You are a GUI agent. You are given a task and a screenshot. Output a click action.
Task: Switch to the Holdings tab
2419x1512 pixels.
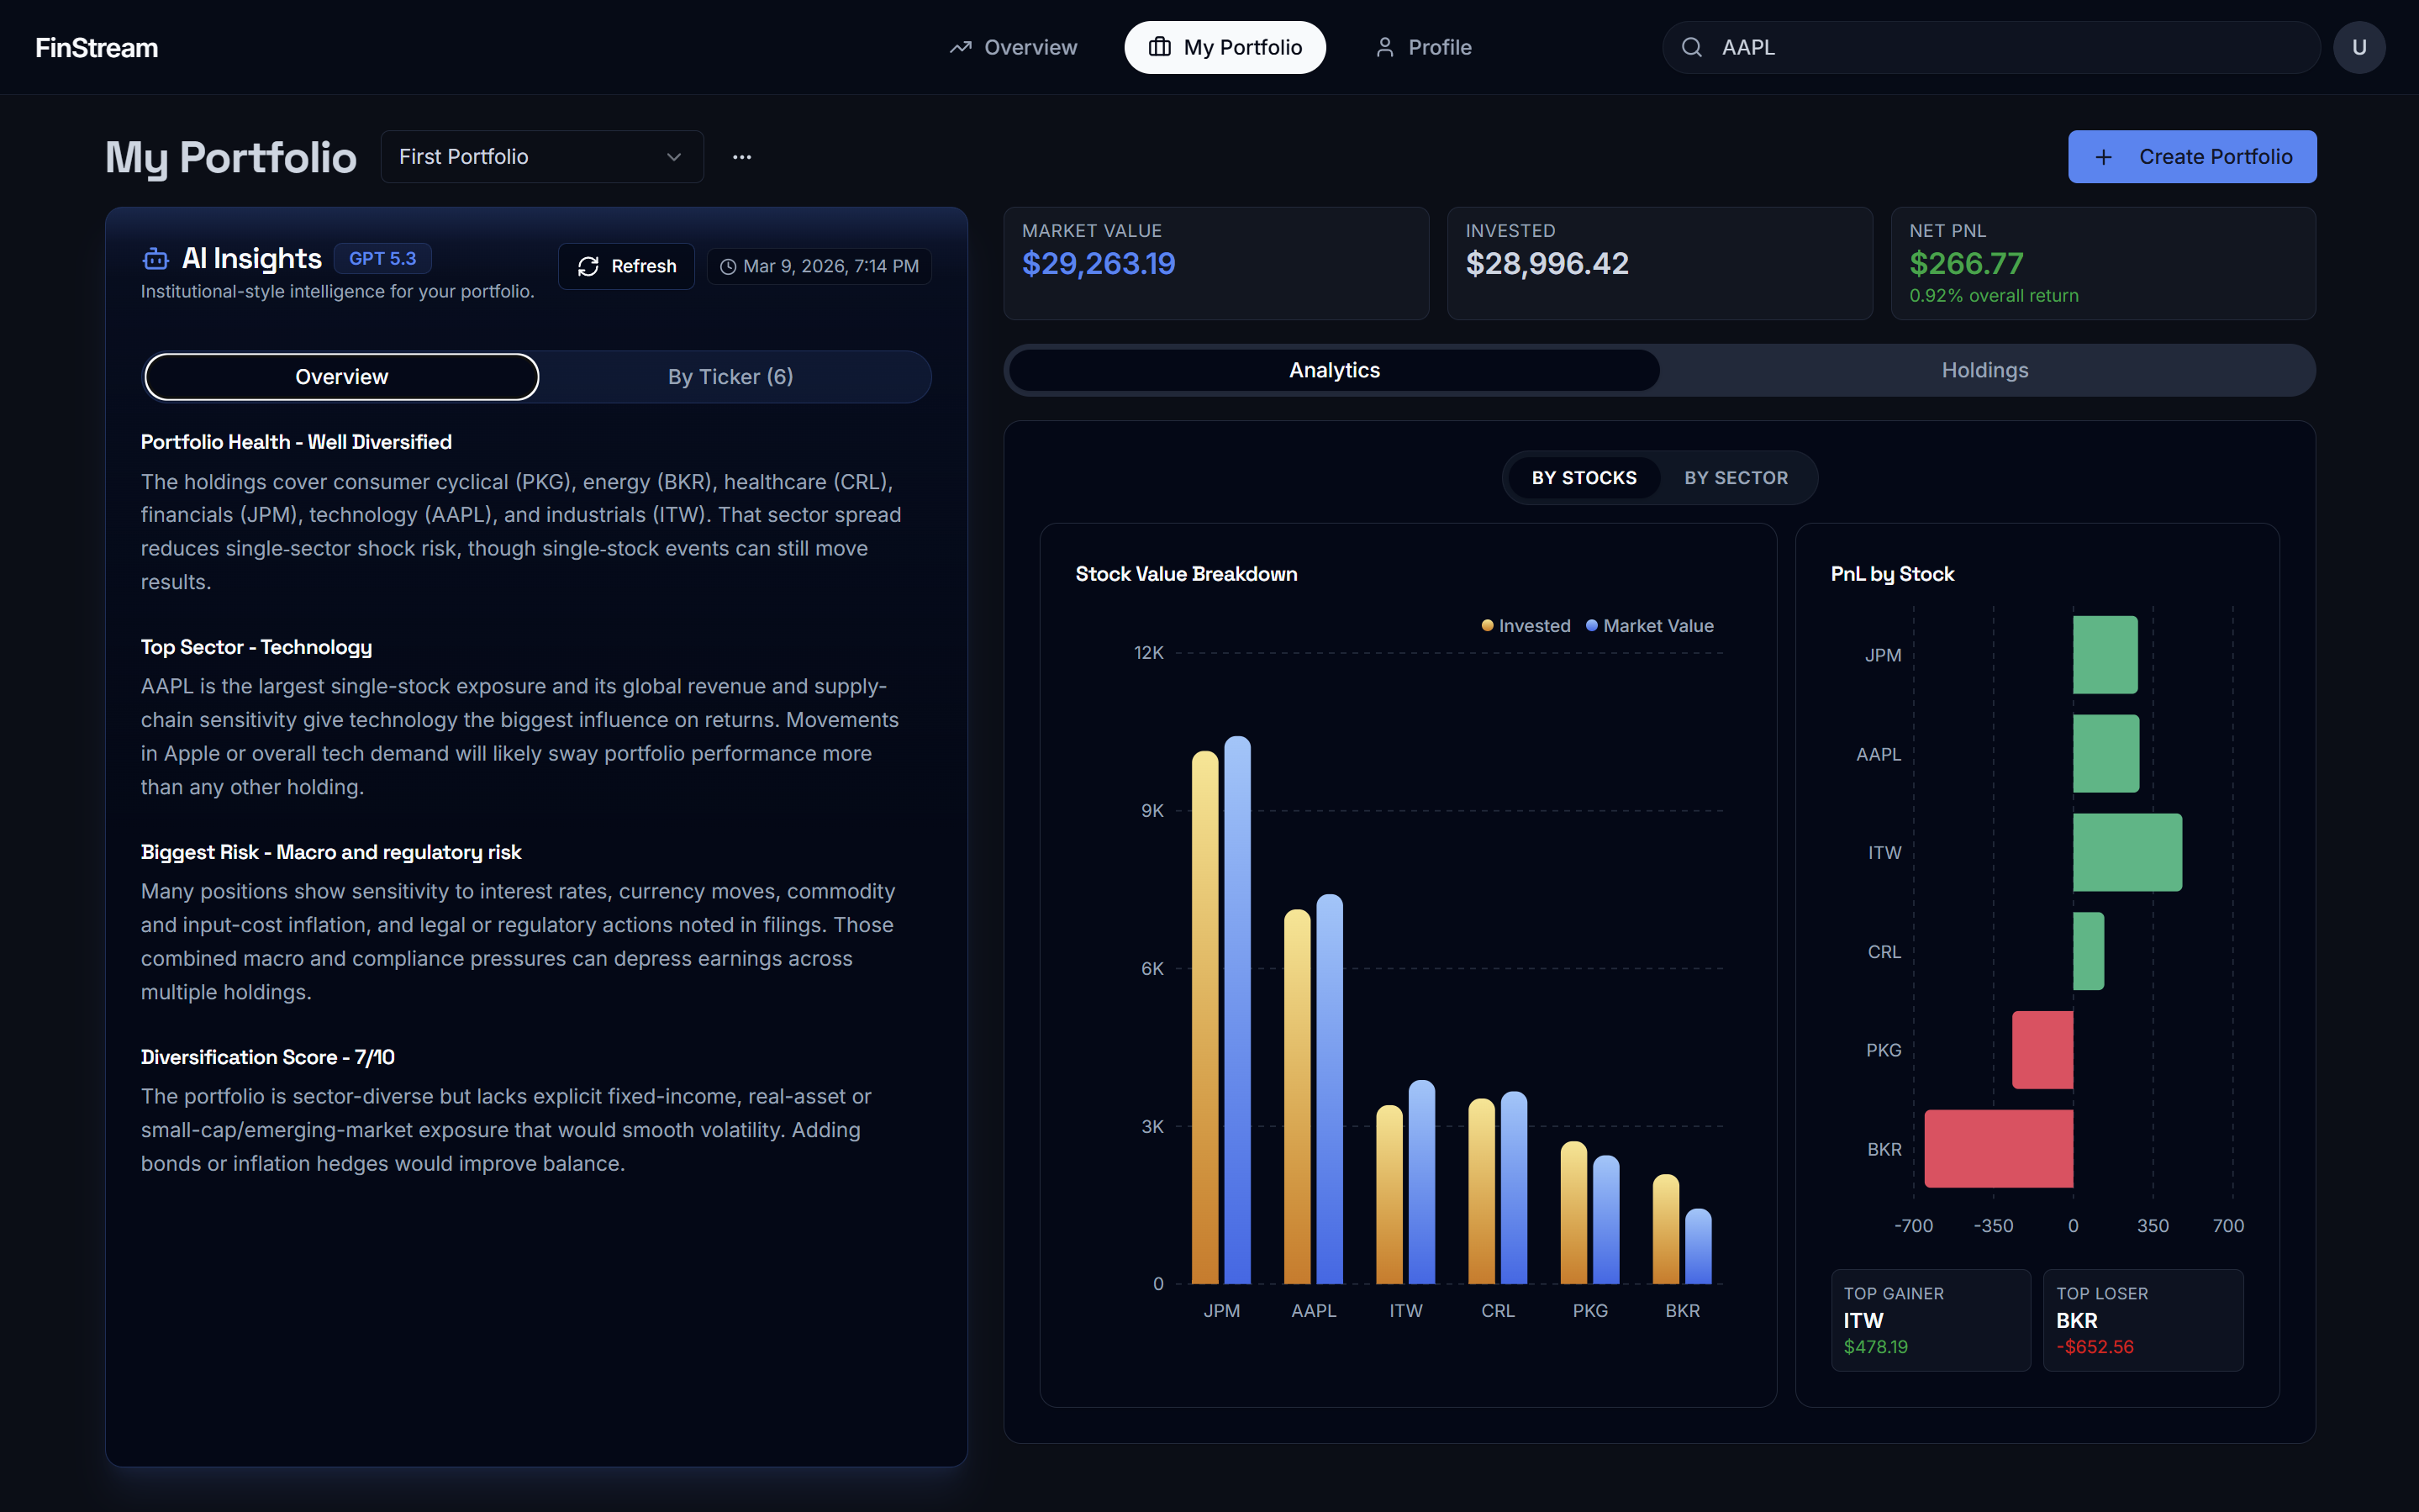tap(1984, 370)
